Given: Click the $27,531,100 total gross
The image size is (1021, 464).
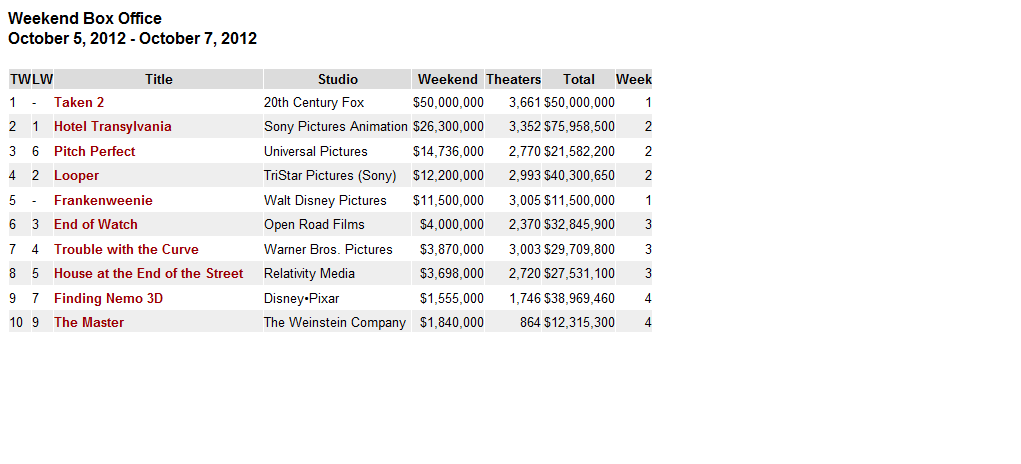Looking at the screenshot, I should pos(580,274).
